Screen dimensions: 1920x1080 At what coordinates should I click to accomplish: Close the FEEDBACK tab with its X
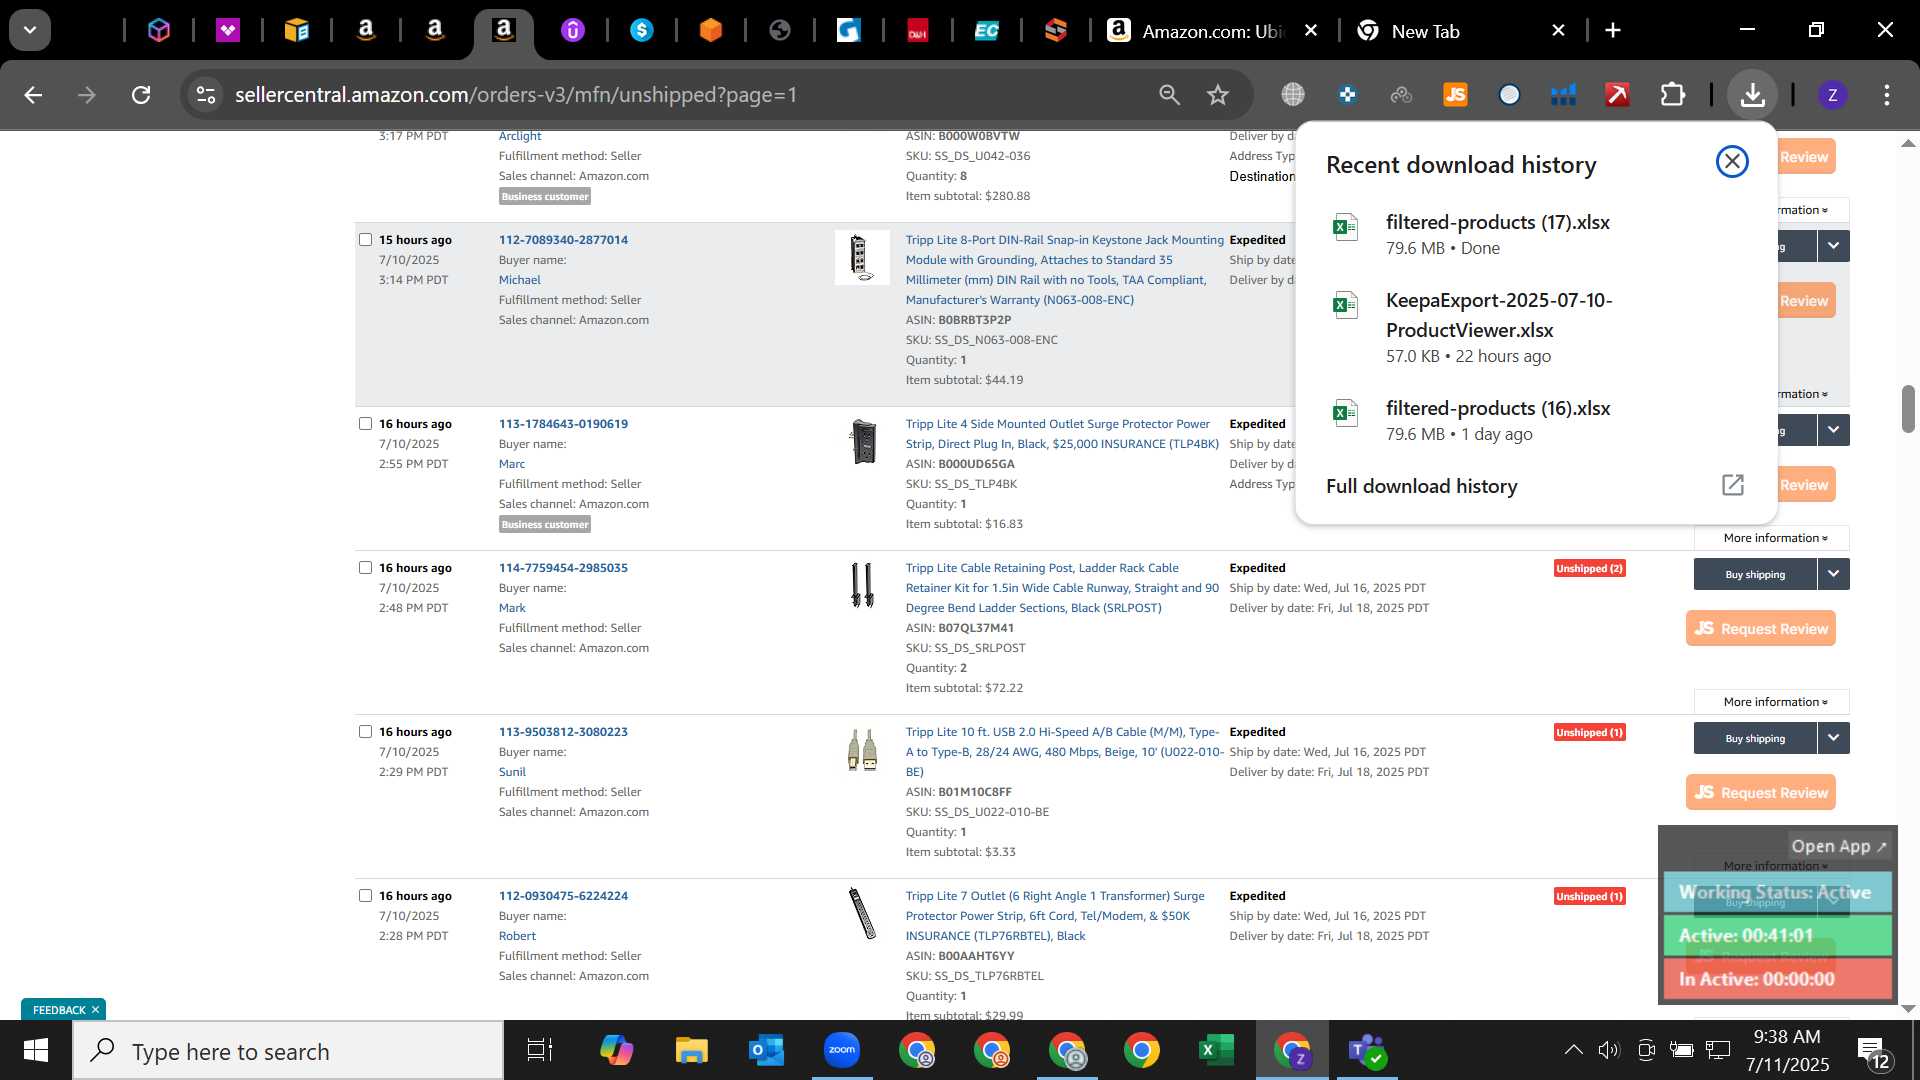pyautogui.click(x=95, y=1010)
